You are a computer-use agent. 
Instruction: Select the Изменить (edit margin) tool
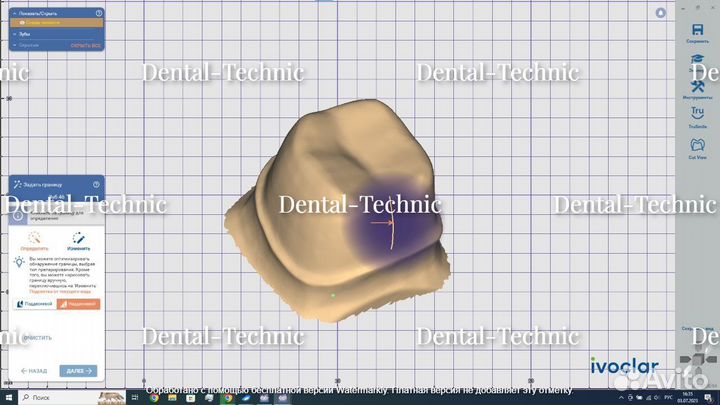point(78,240)
